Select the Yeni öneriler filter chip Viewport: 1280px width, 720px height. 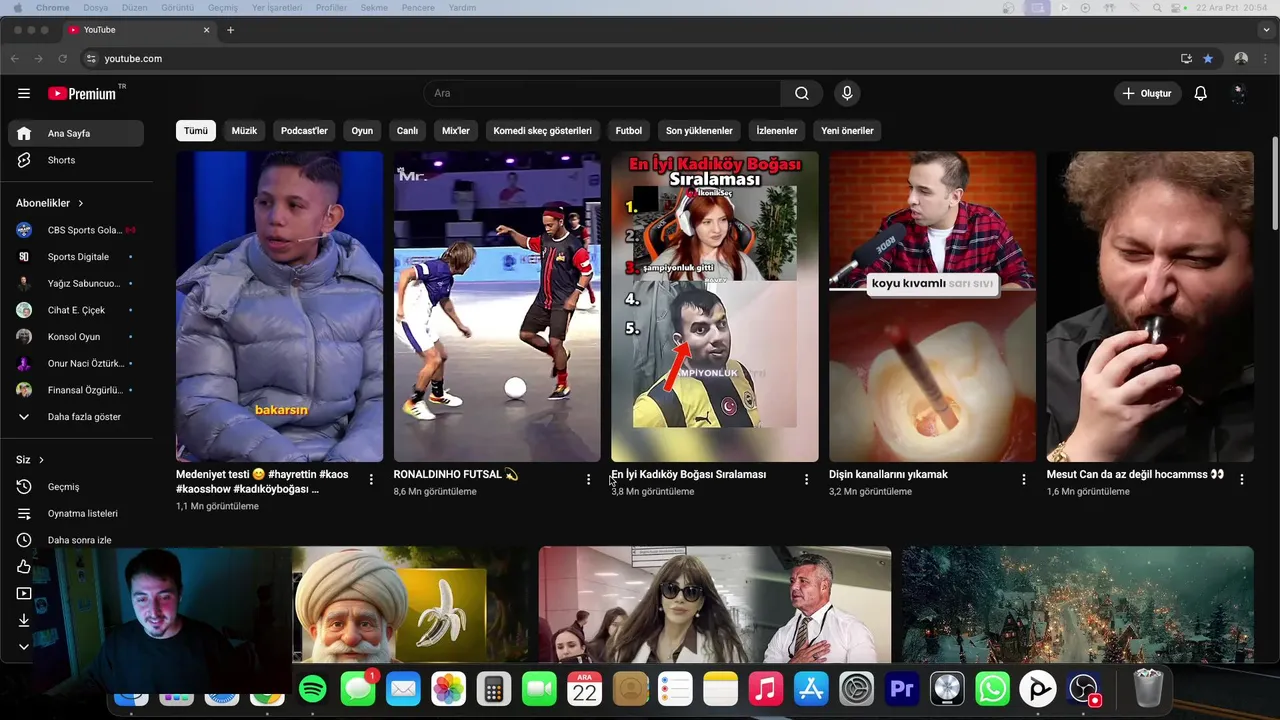pyautogui.click(x=847, y=131)
